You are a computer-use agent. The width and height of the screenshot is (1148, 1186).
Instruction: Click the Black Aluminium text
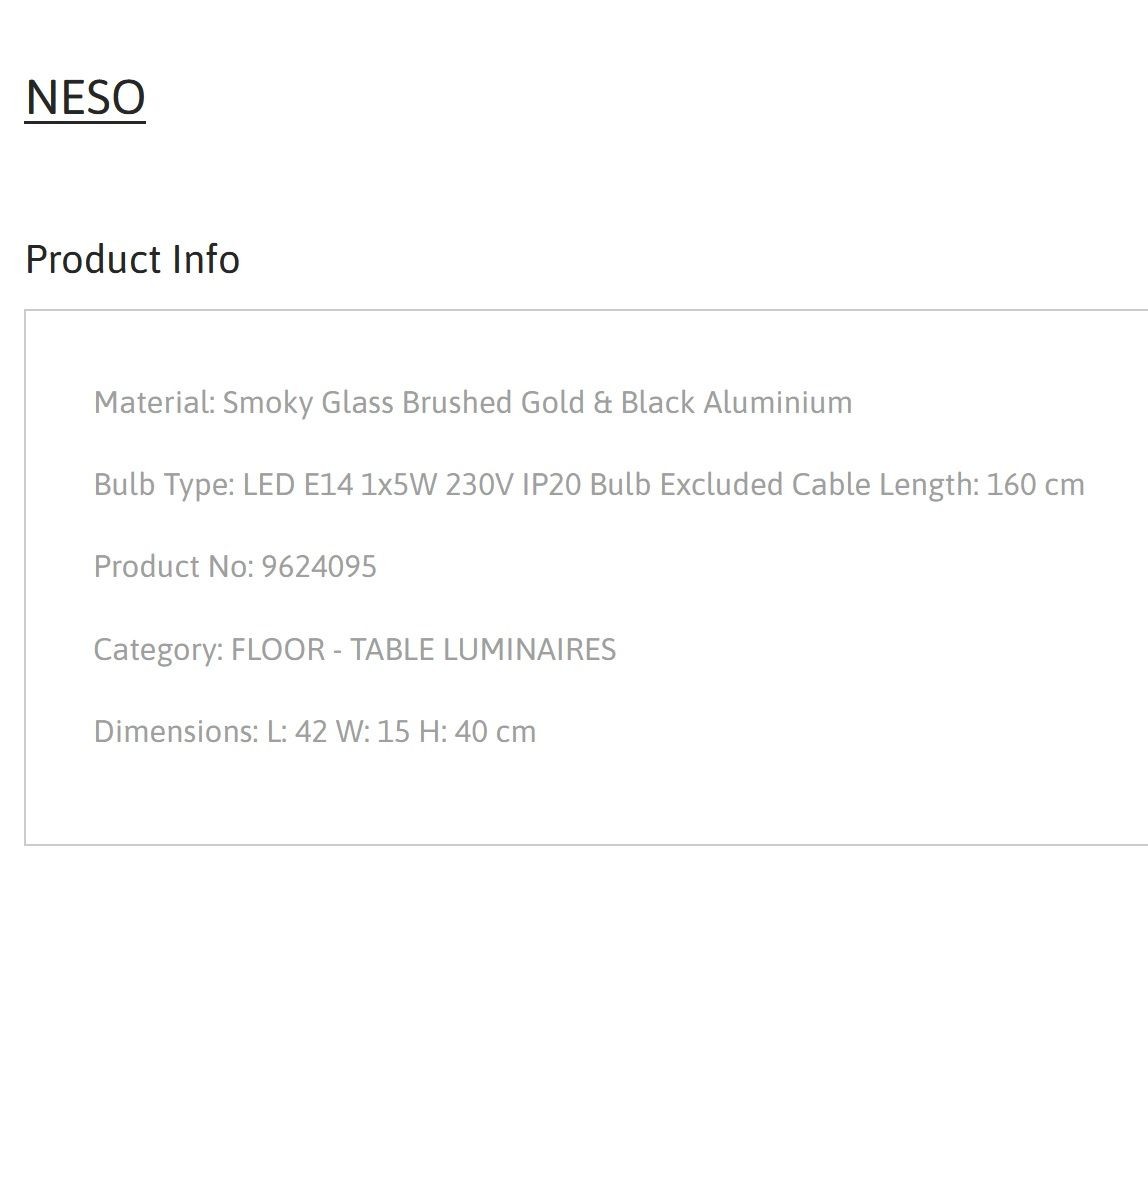coord(737,403)
